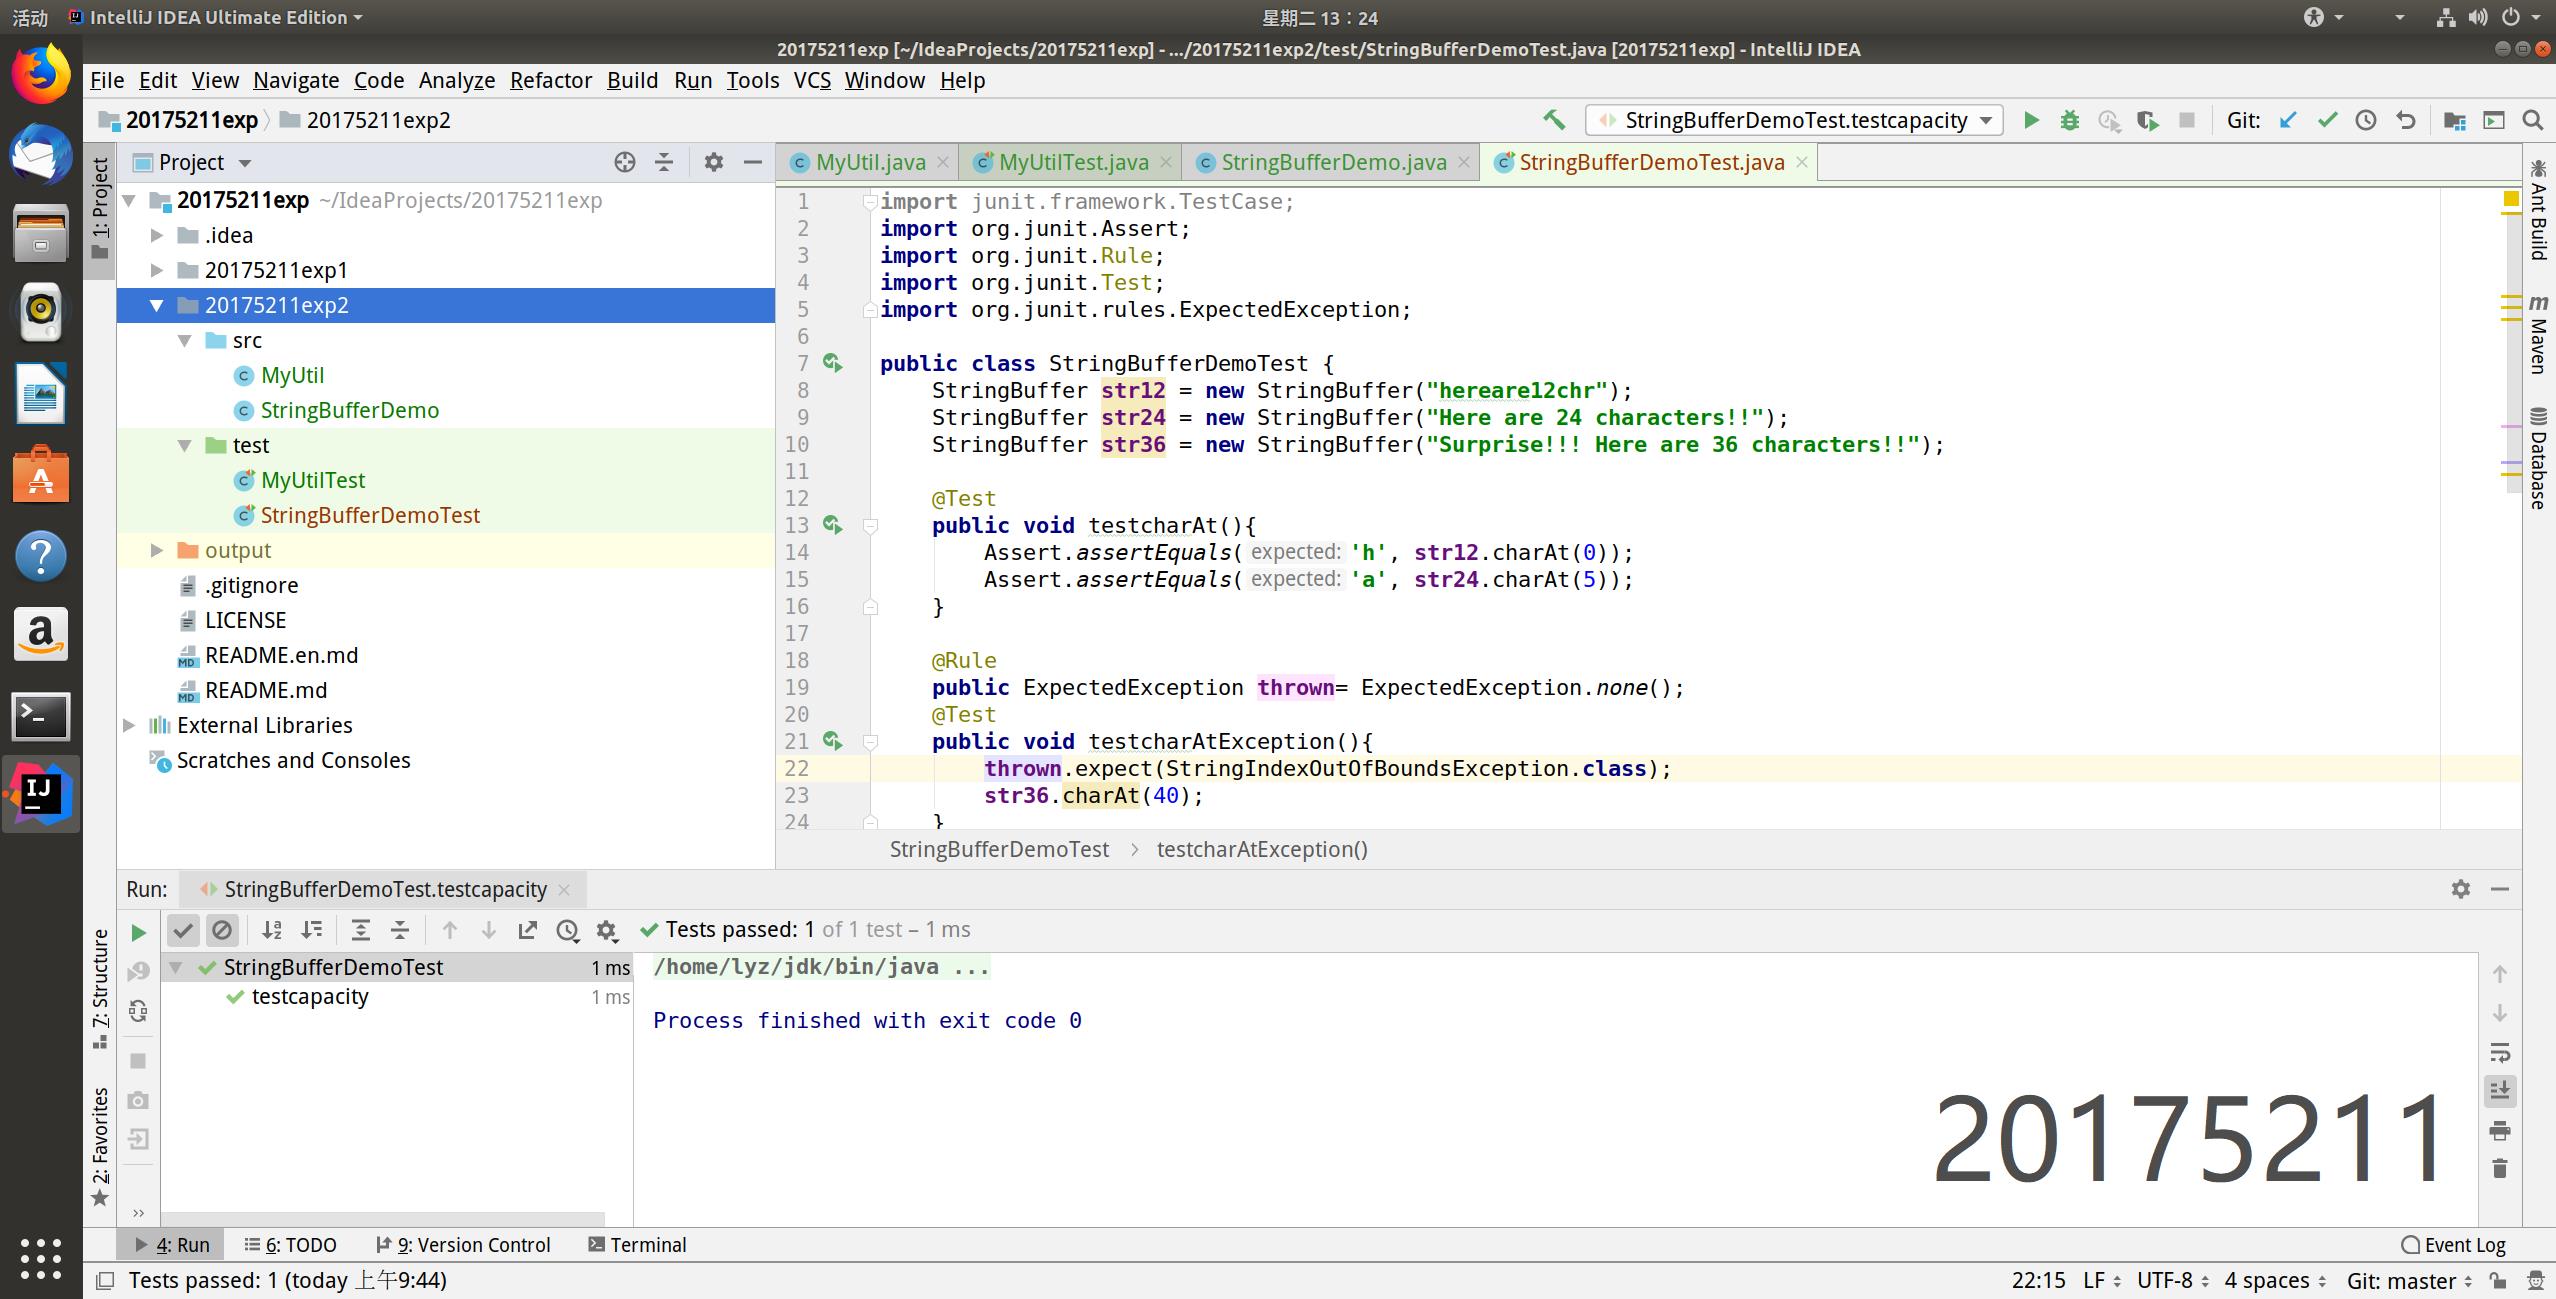The image size is (2556, 1299).
Task: Collapse all in Project panel
Action: 664,162
